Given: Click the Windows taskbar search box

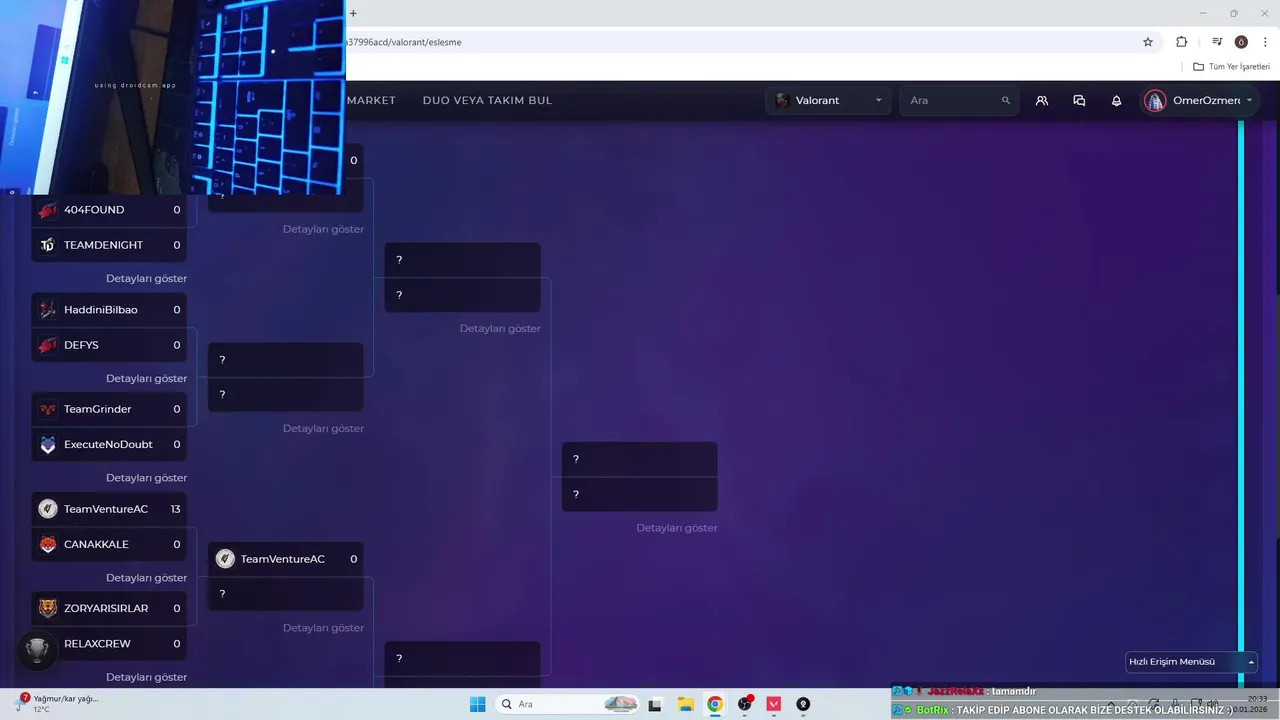Looking at the screenshot, I should pyautogui.click(x=567, y=704).
